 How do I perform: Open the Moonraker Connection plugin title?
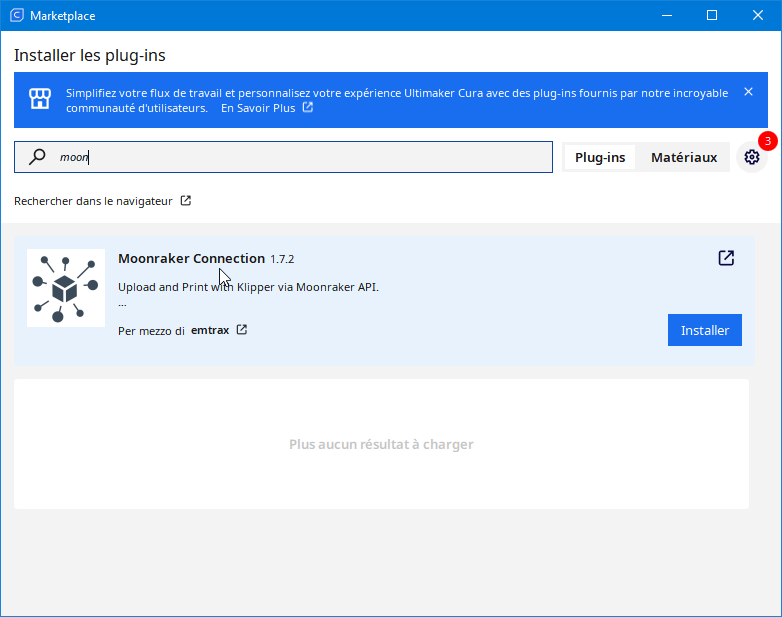(192, 258)
